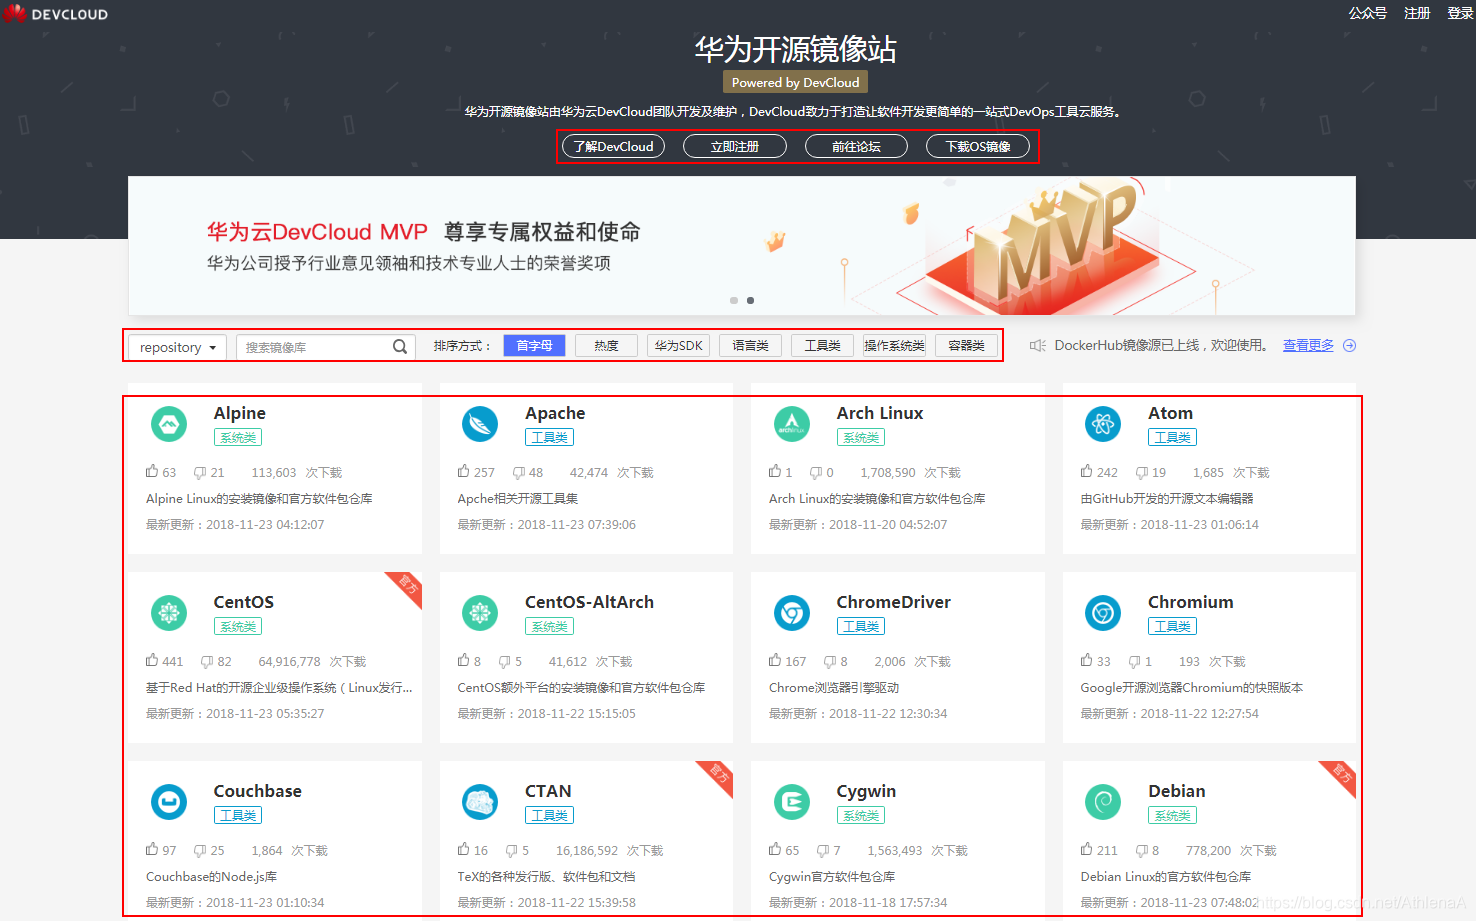Click CentOS download count 64,916,778
Viewport: 1476px width, 921px height.
pos(290,662)
